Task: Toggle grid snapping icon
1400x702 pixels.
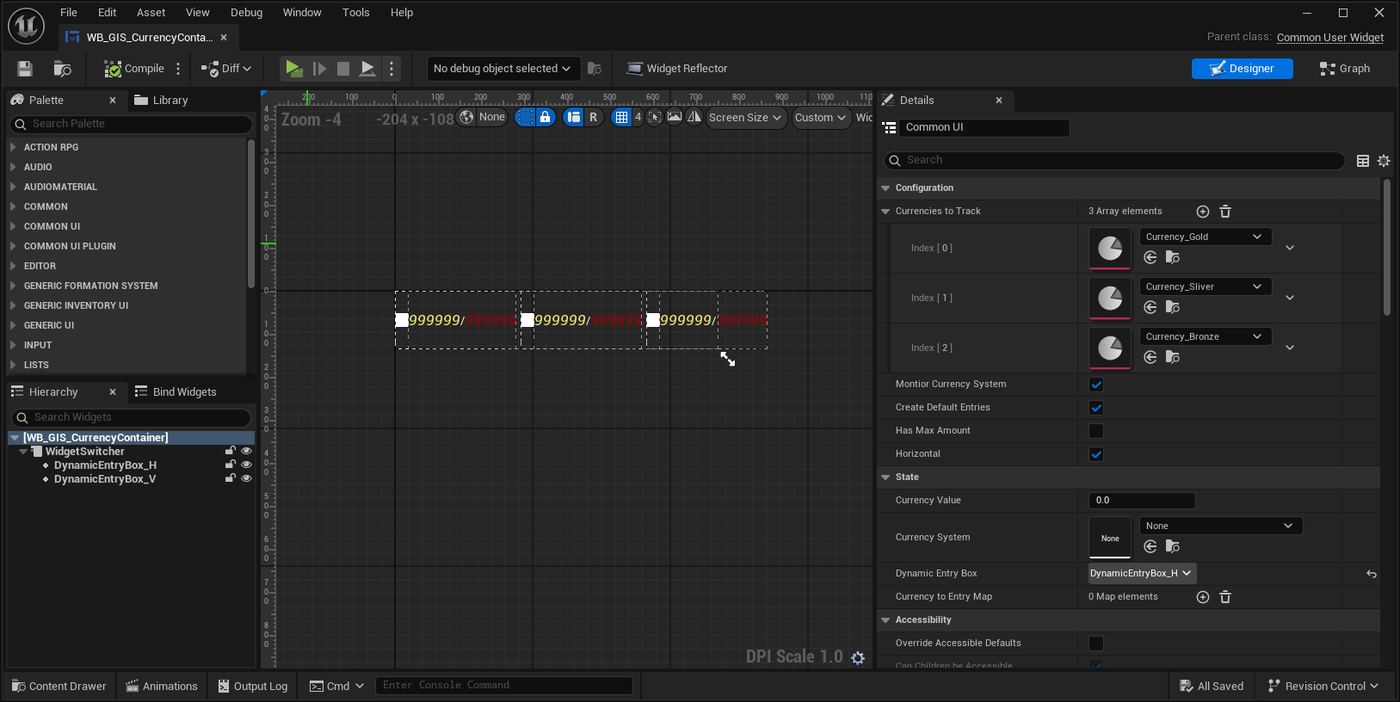Action: pos(622,117)
